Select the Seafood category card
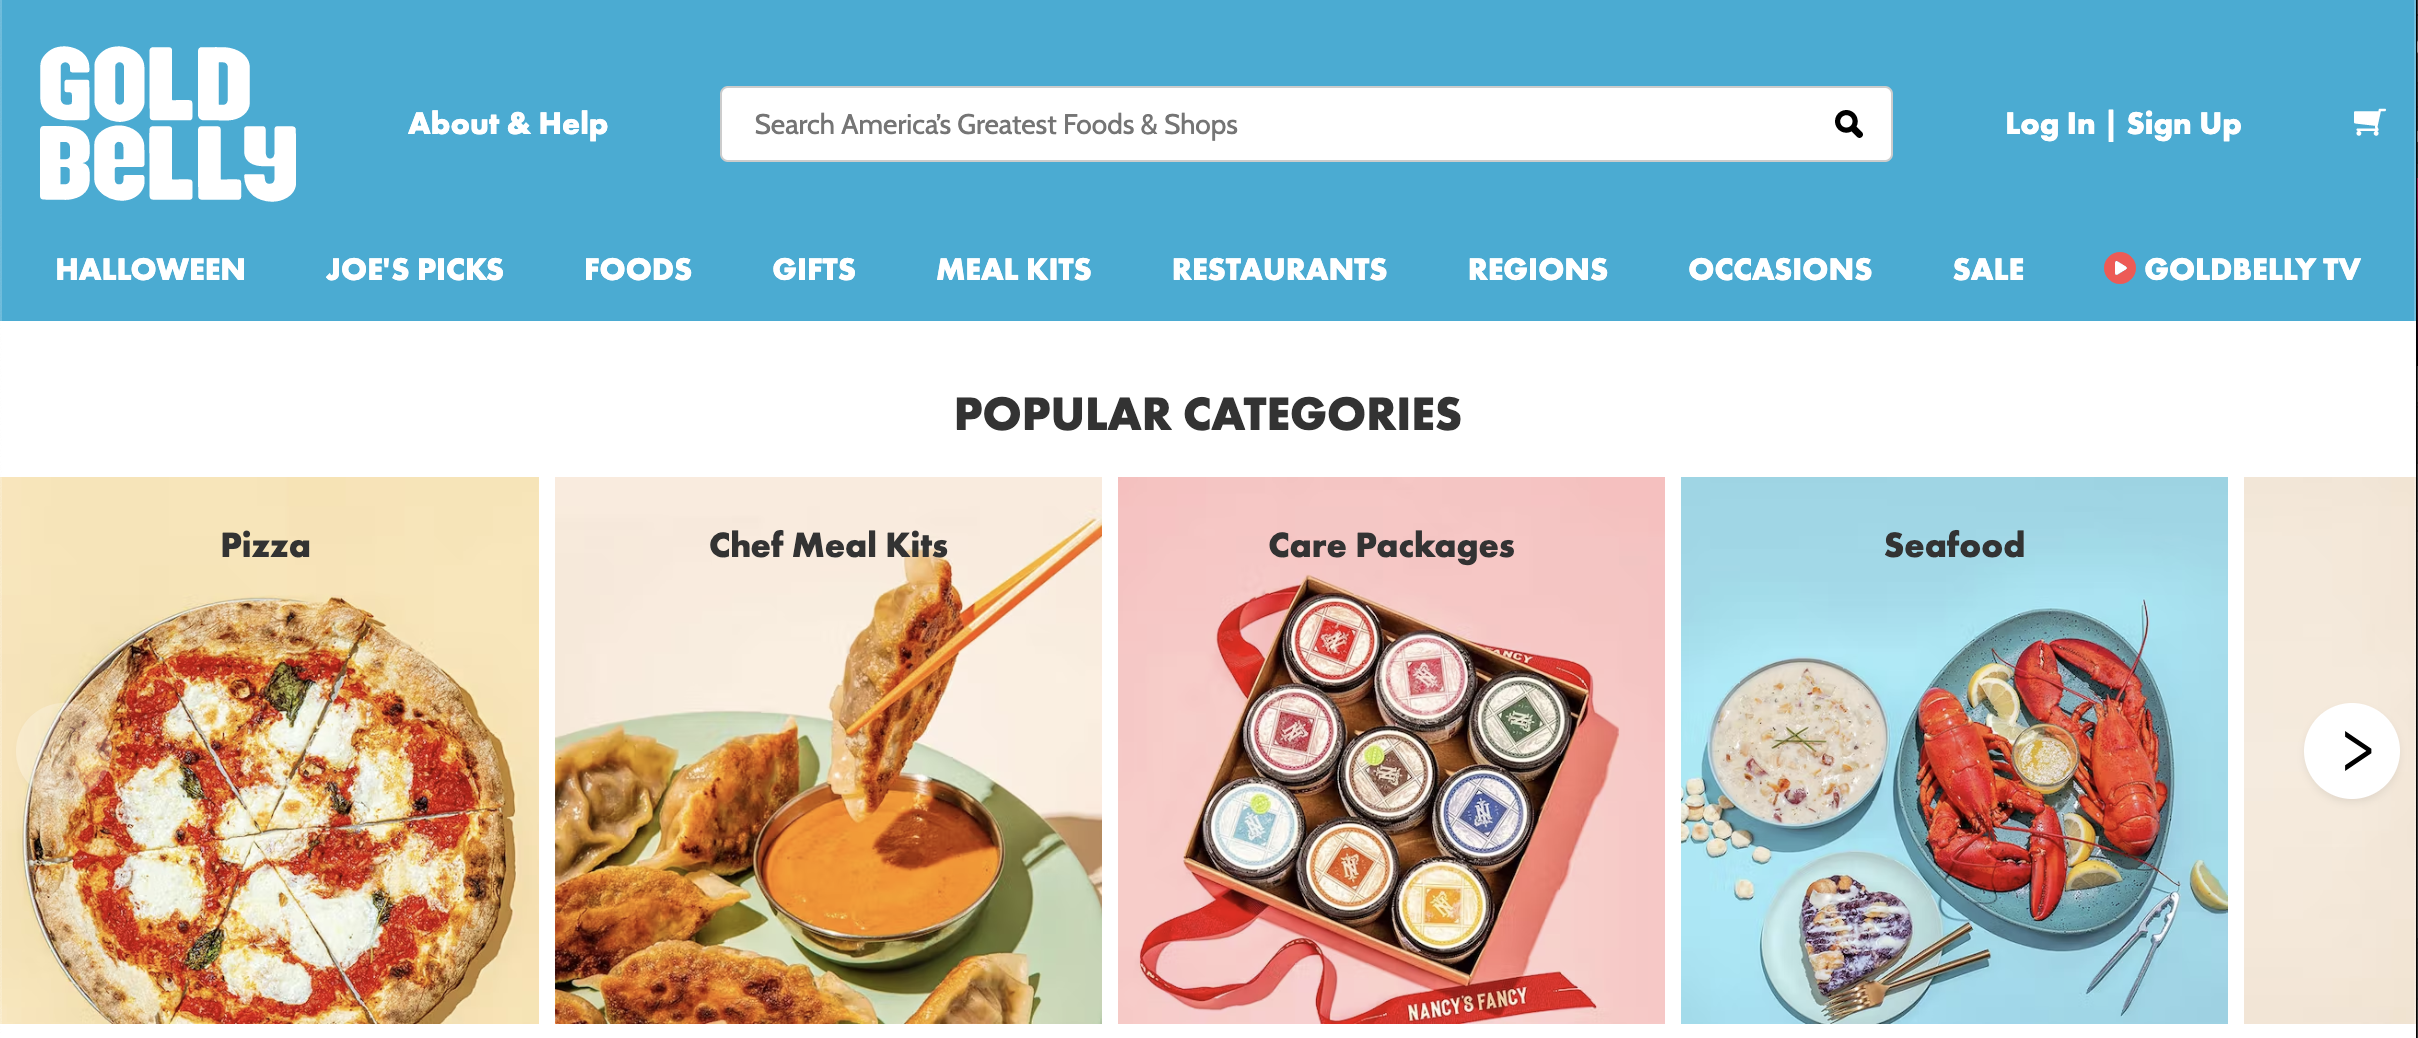The height and width of the screenshot is (1038, 2418). coord(1954,750)
